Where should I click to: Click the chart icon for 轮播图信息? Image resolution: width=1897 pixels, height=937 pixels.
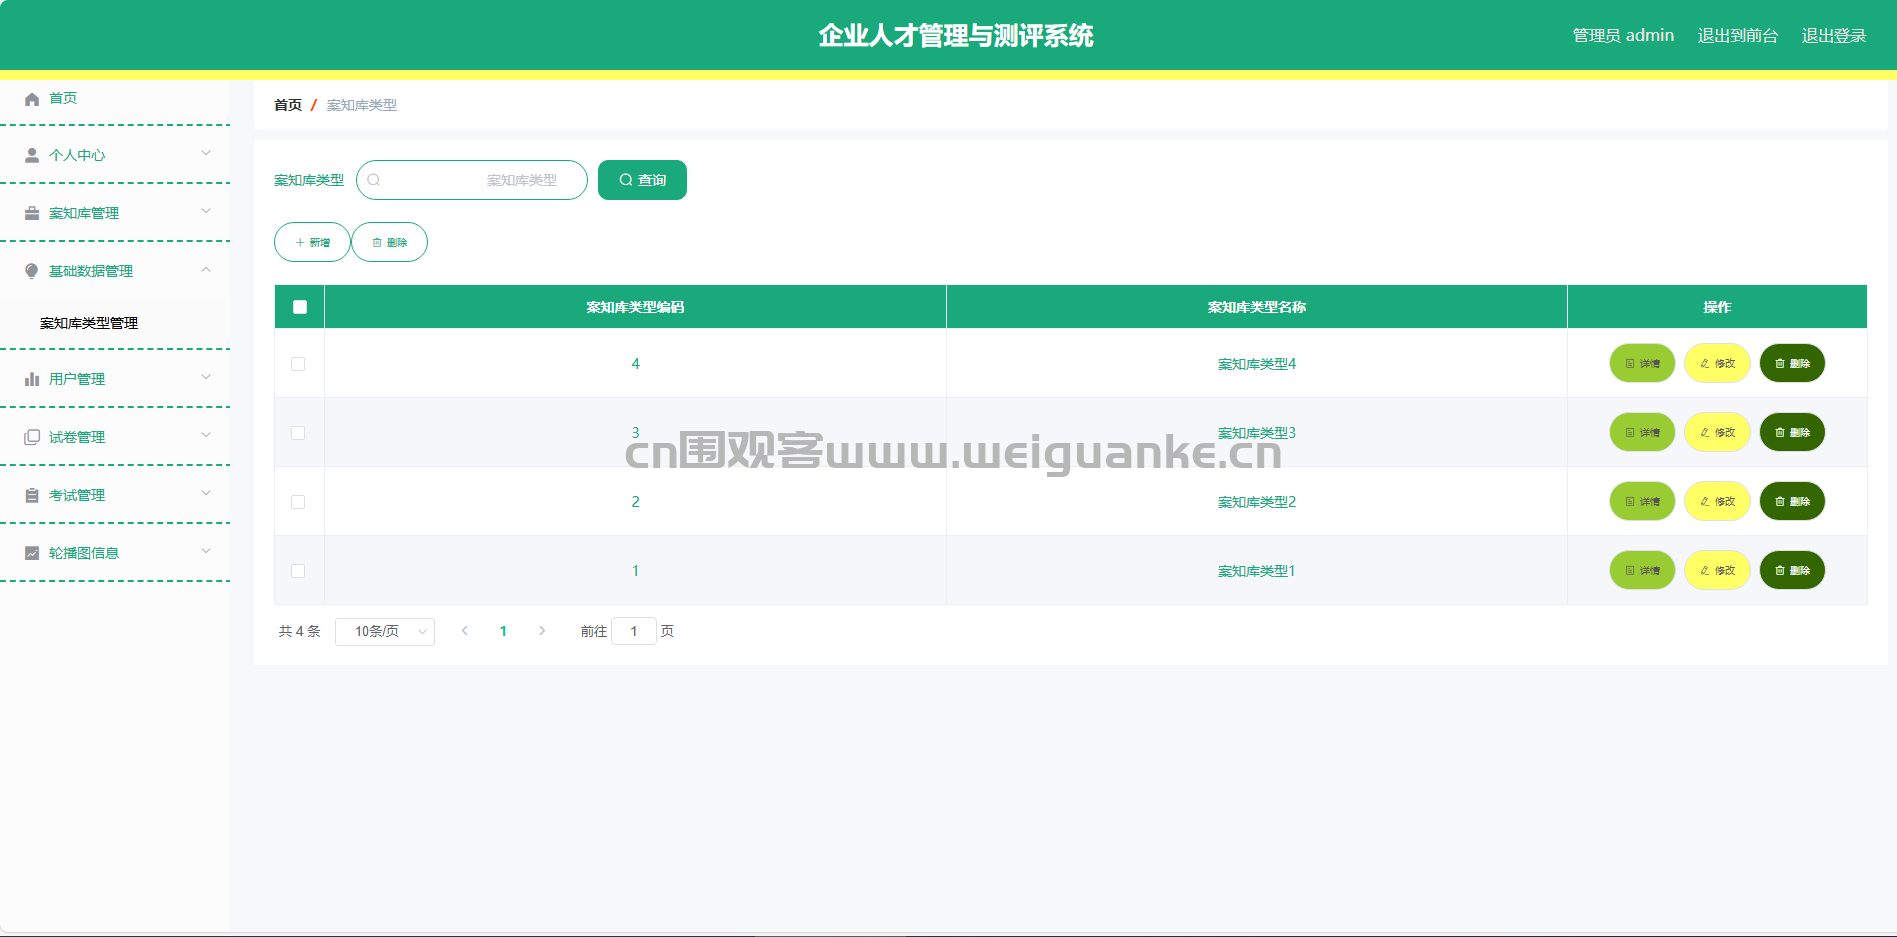[x=32, y=554]
